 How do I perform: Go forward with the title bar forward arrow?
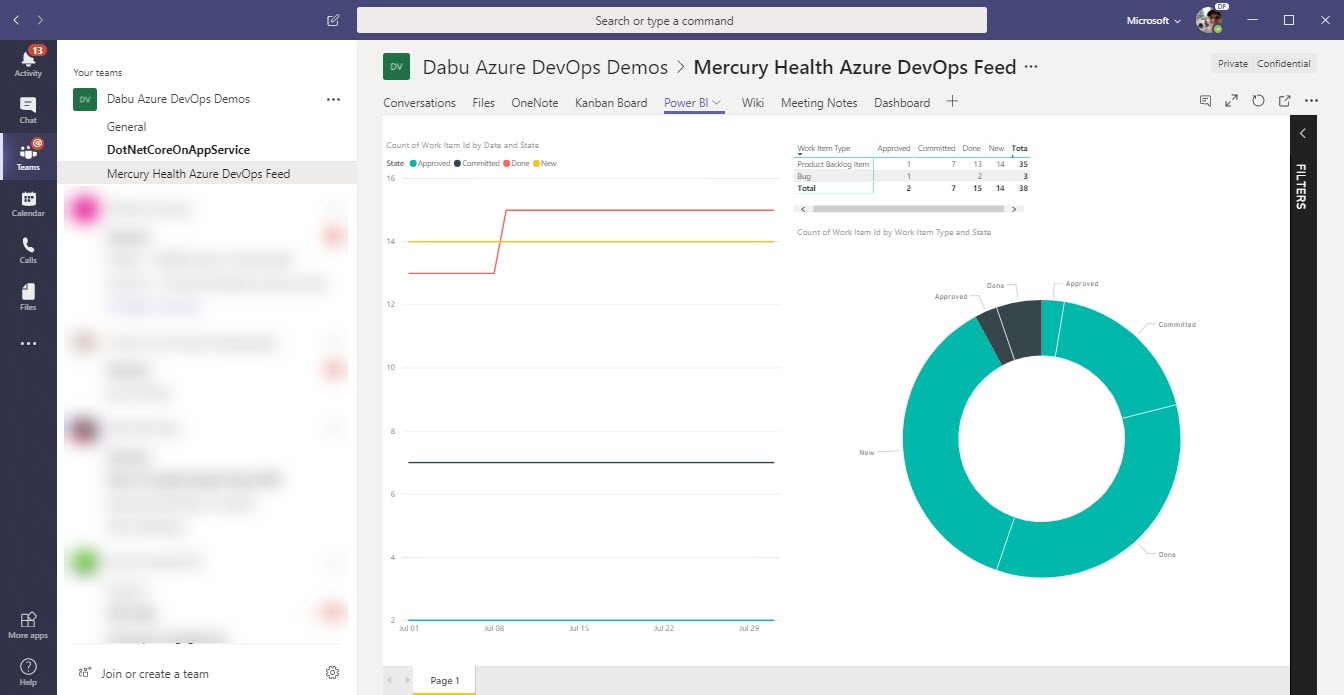pos(40,20)
